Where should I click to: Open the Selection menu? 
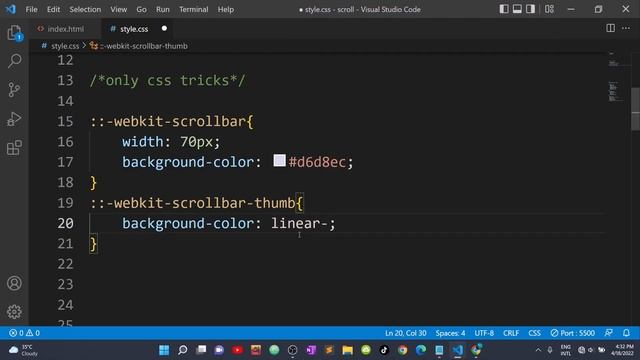point(85,9)
